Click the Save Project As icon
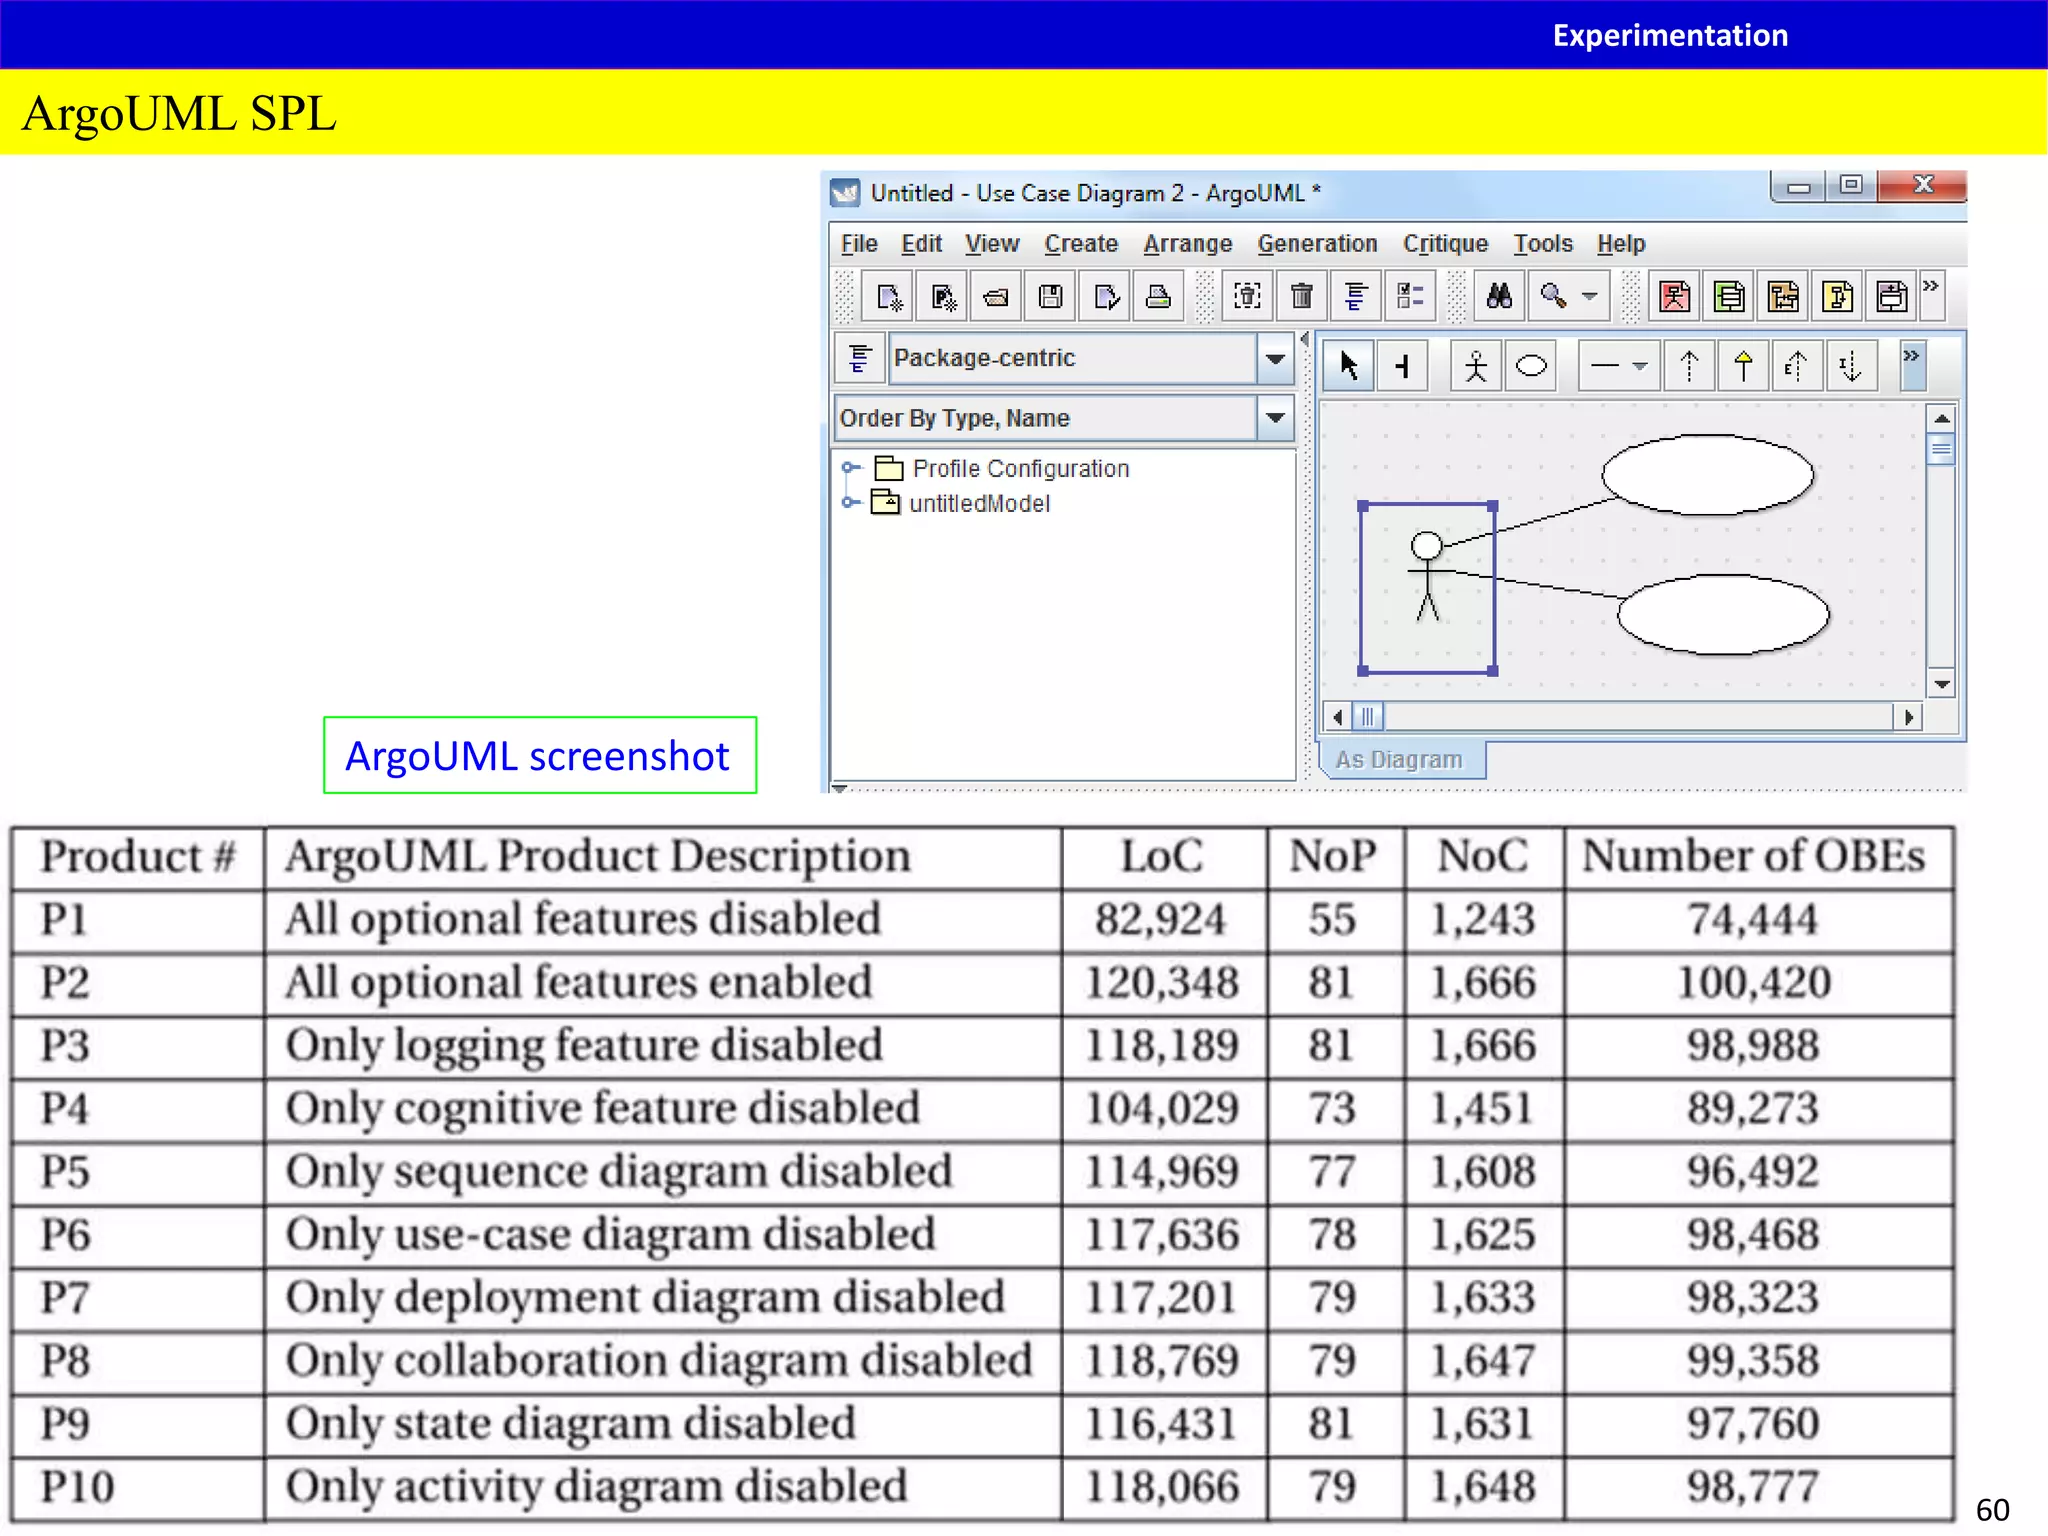The width and height of the screenshot is (2048, 1536). click(x=1105, y=297)
